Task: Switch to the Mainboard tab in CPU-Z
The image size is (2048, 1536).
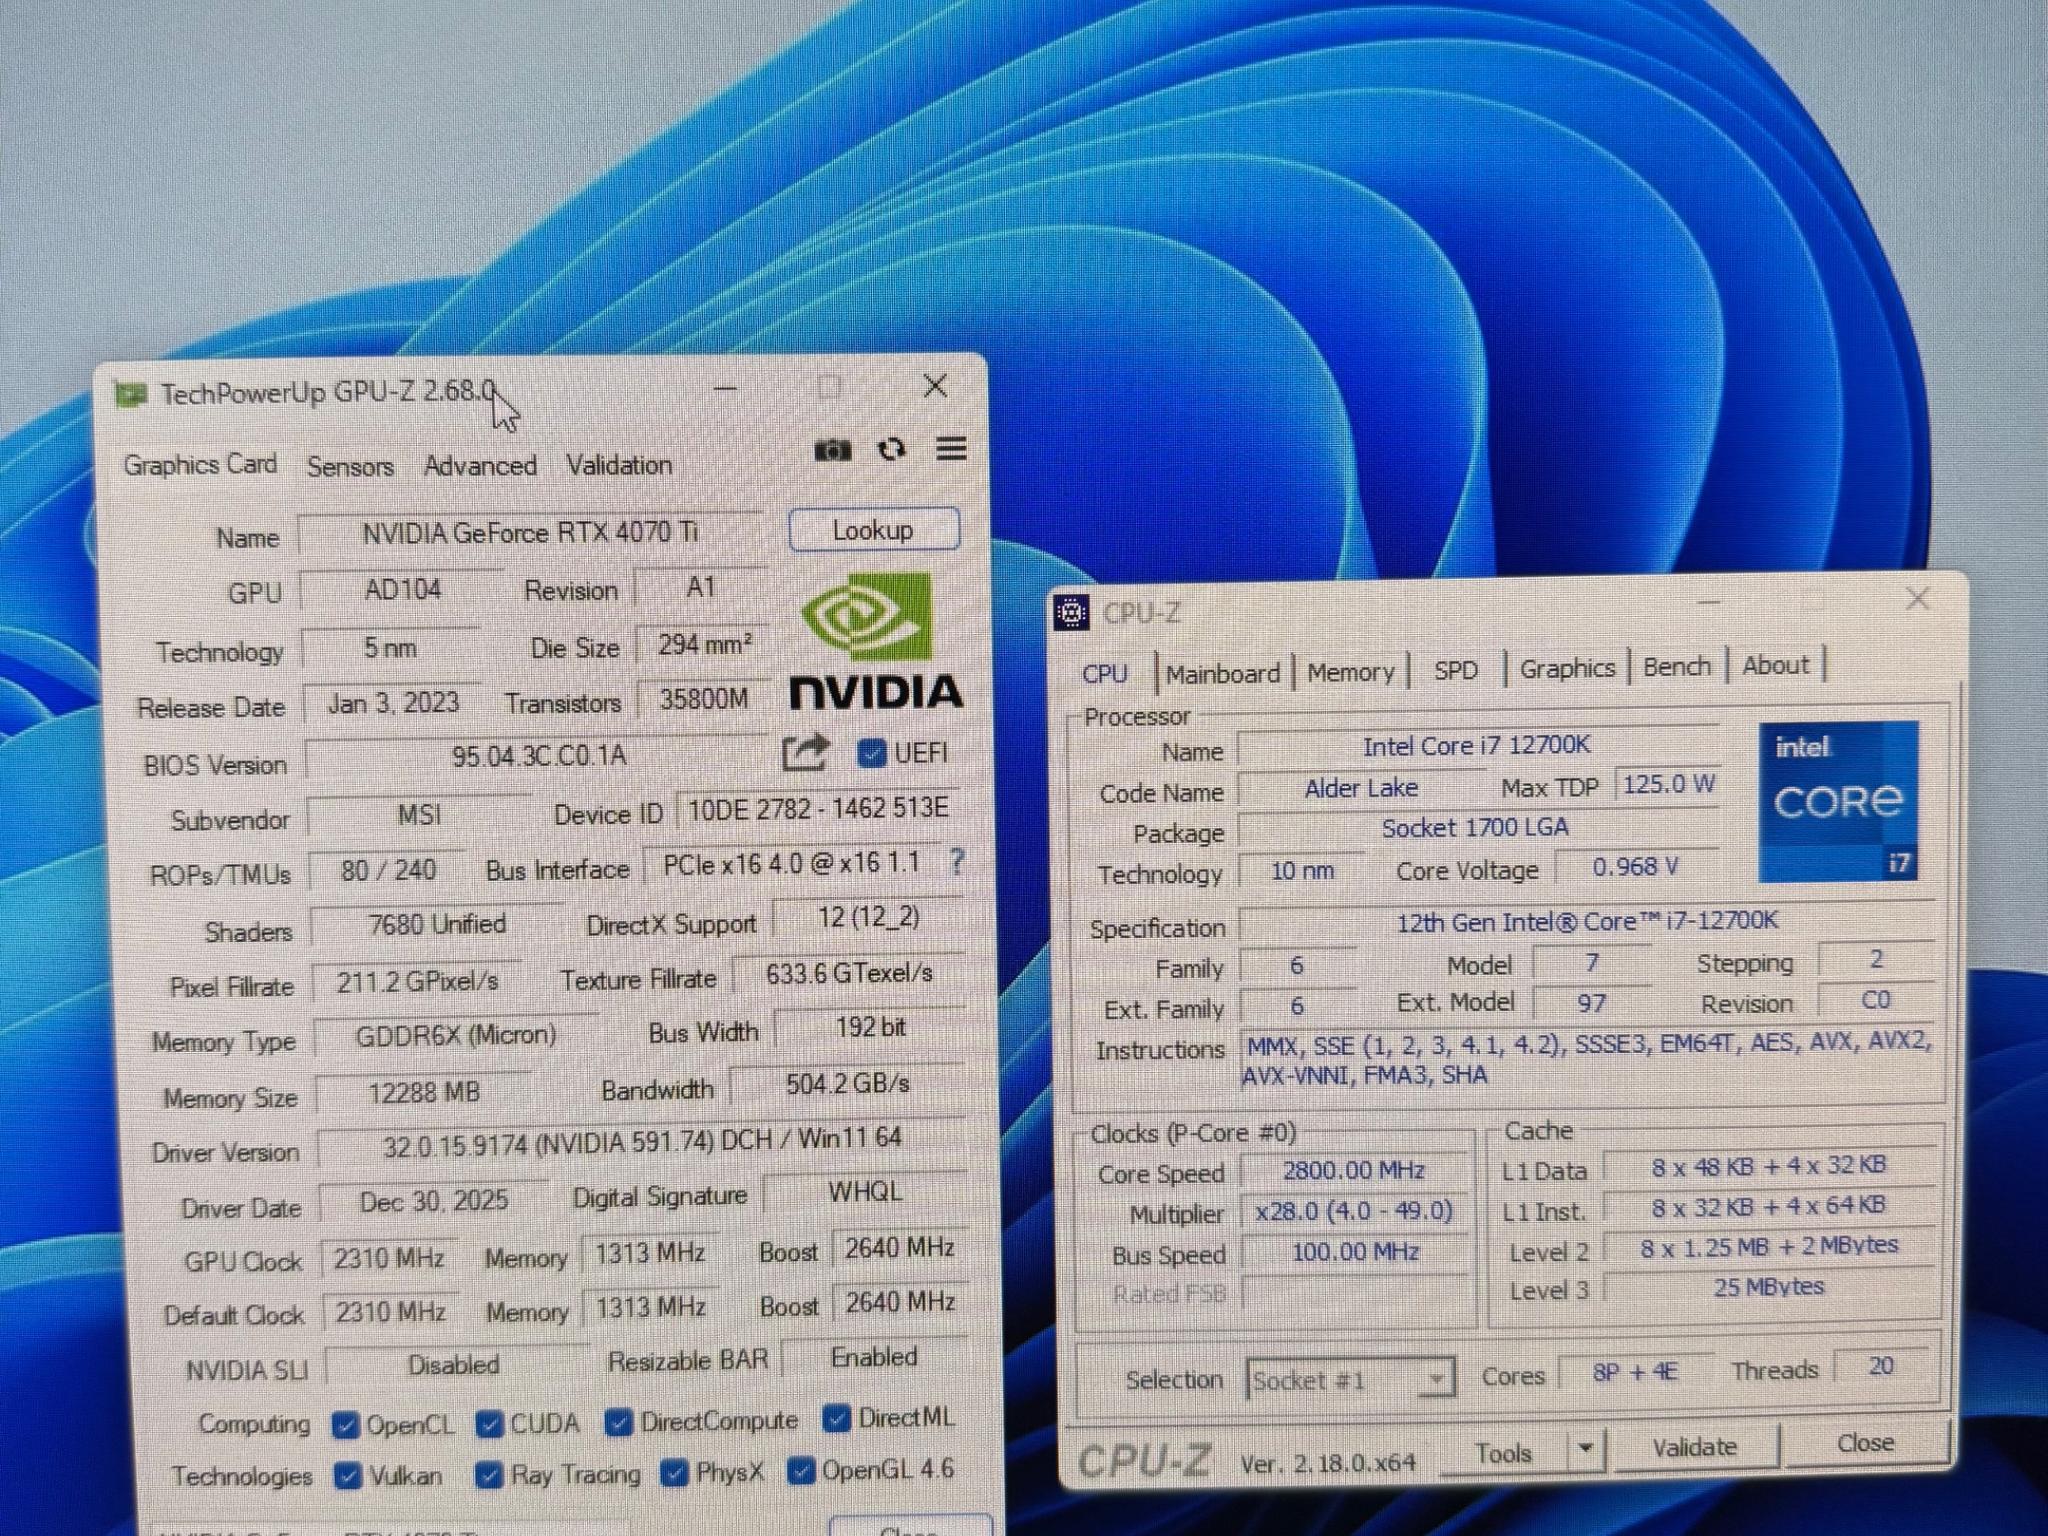Action: [1222, 673]
